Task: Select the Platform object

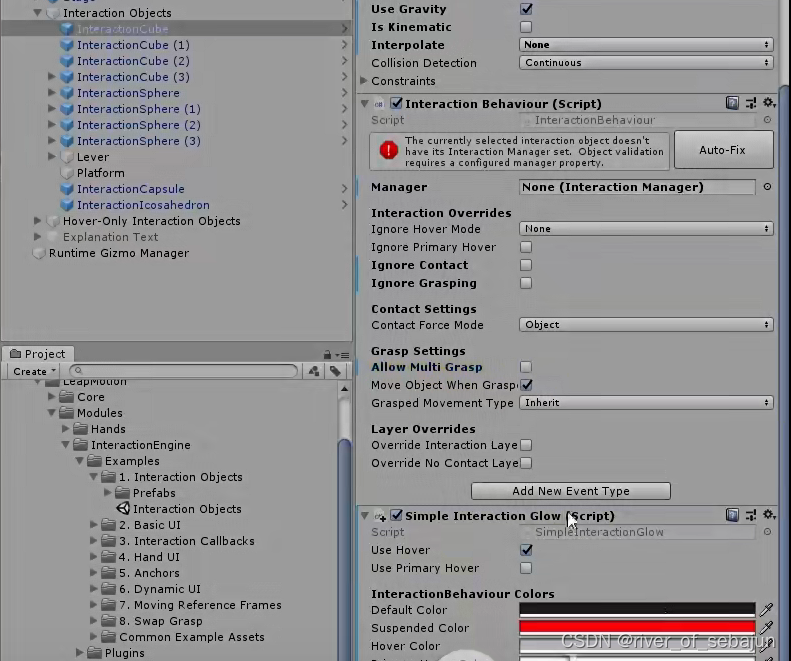Action: (100, 173)
